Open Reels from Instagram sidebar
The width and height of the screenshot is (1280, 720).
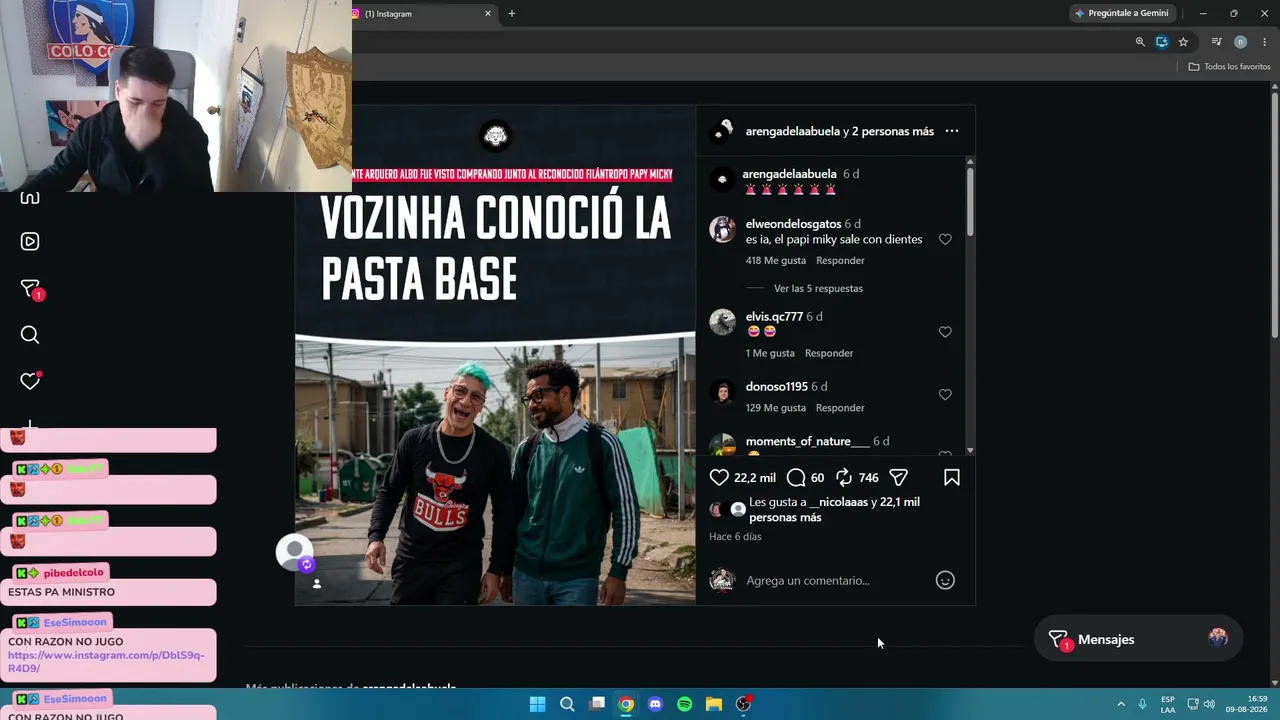click(x=30, y=241)
